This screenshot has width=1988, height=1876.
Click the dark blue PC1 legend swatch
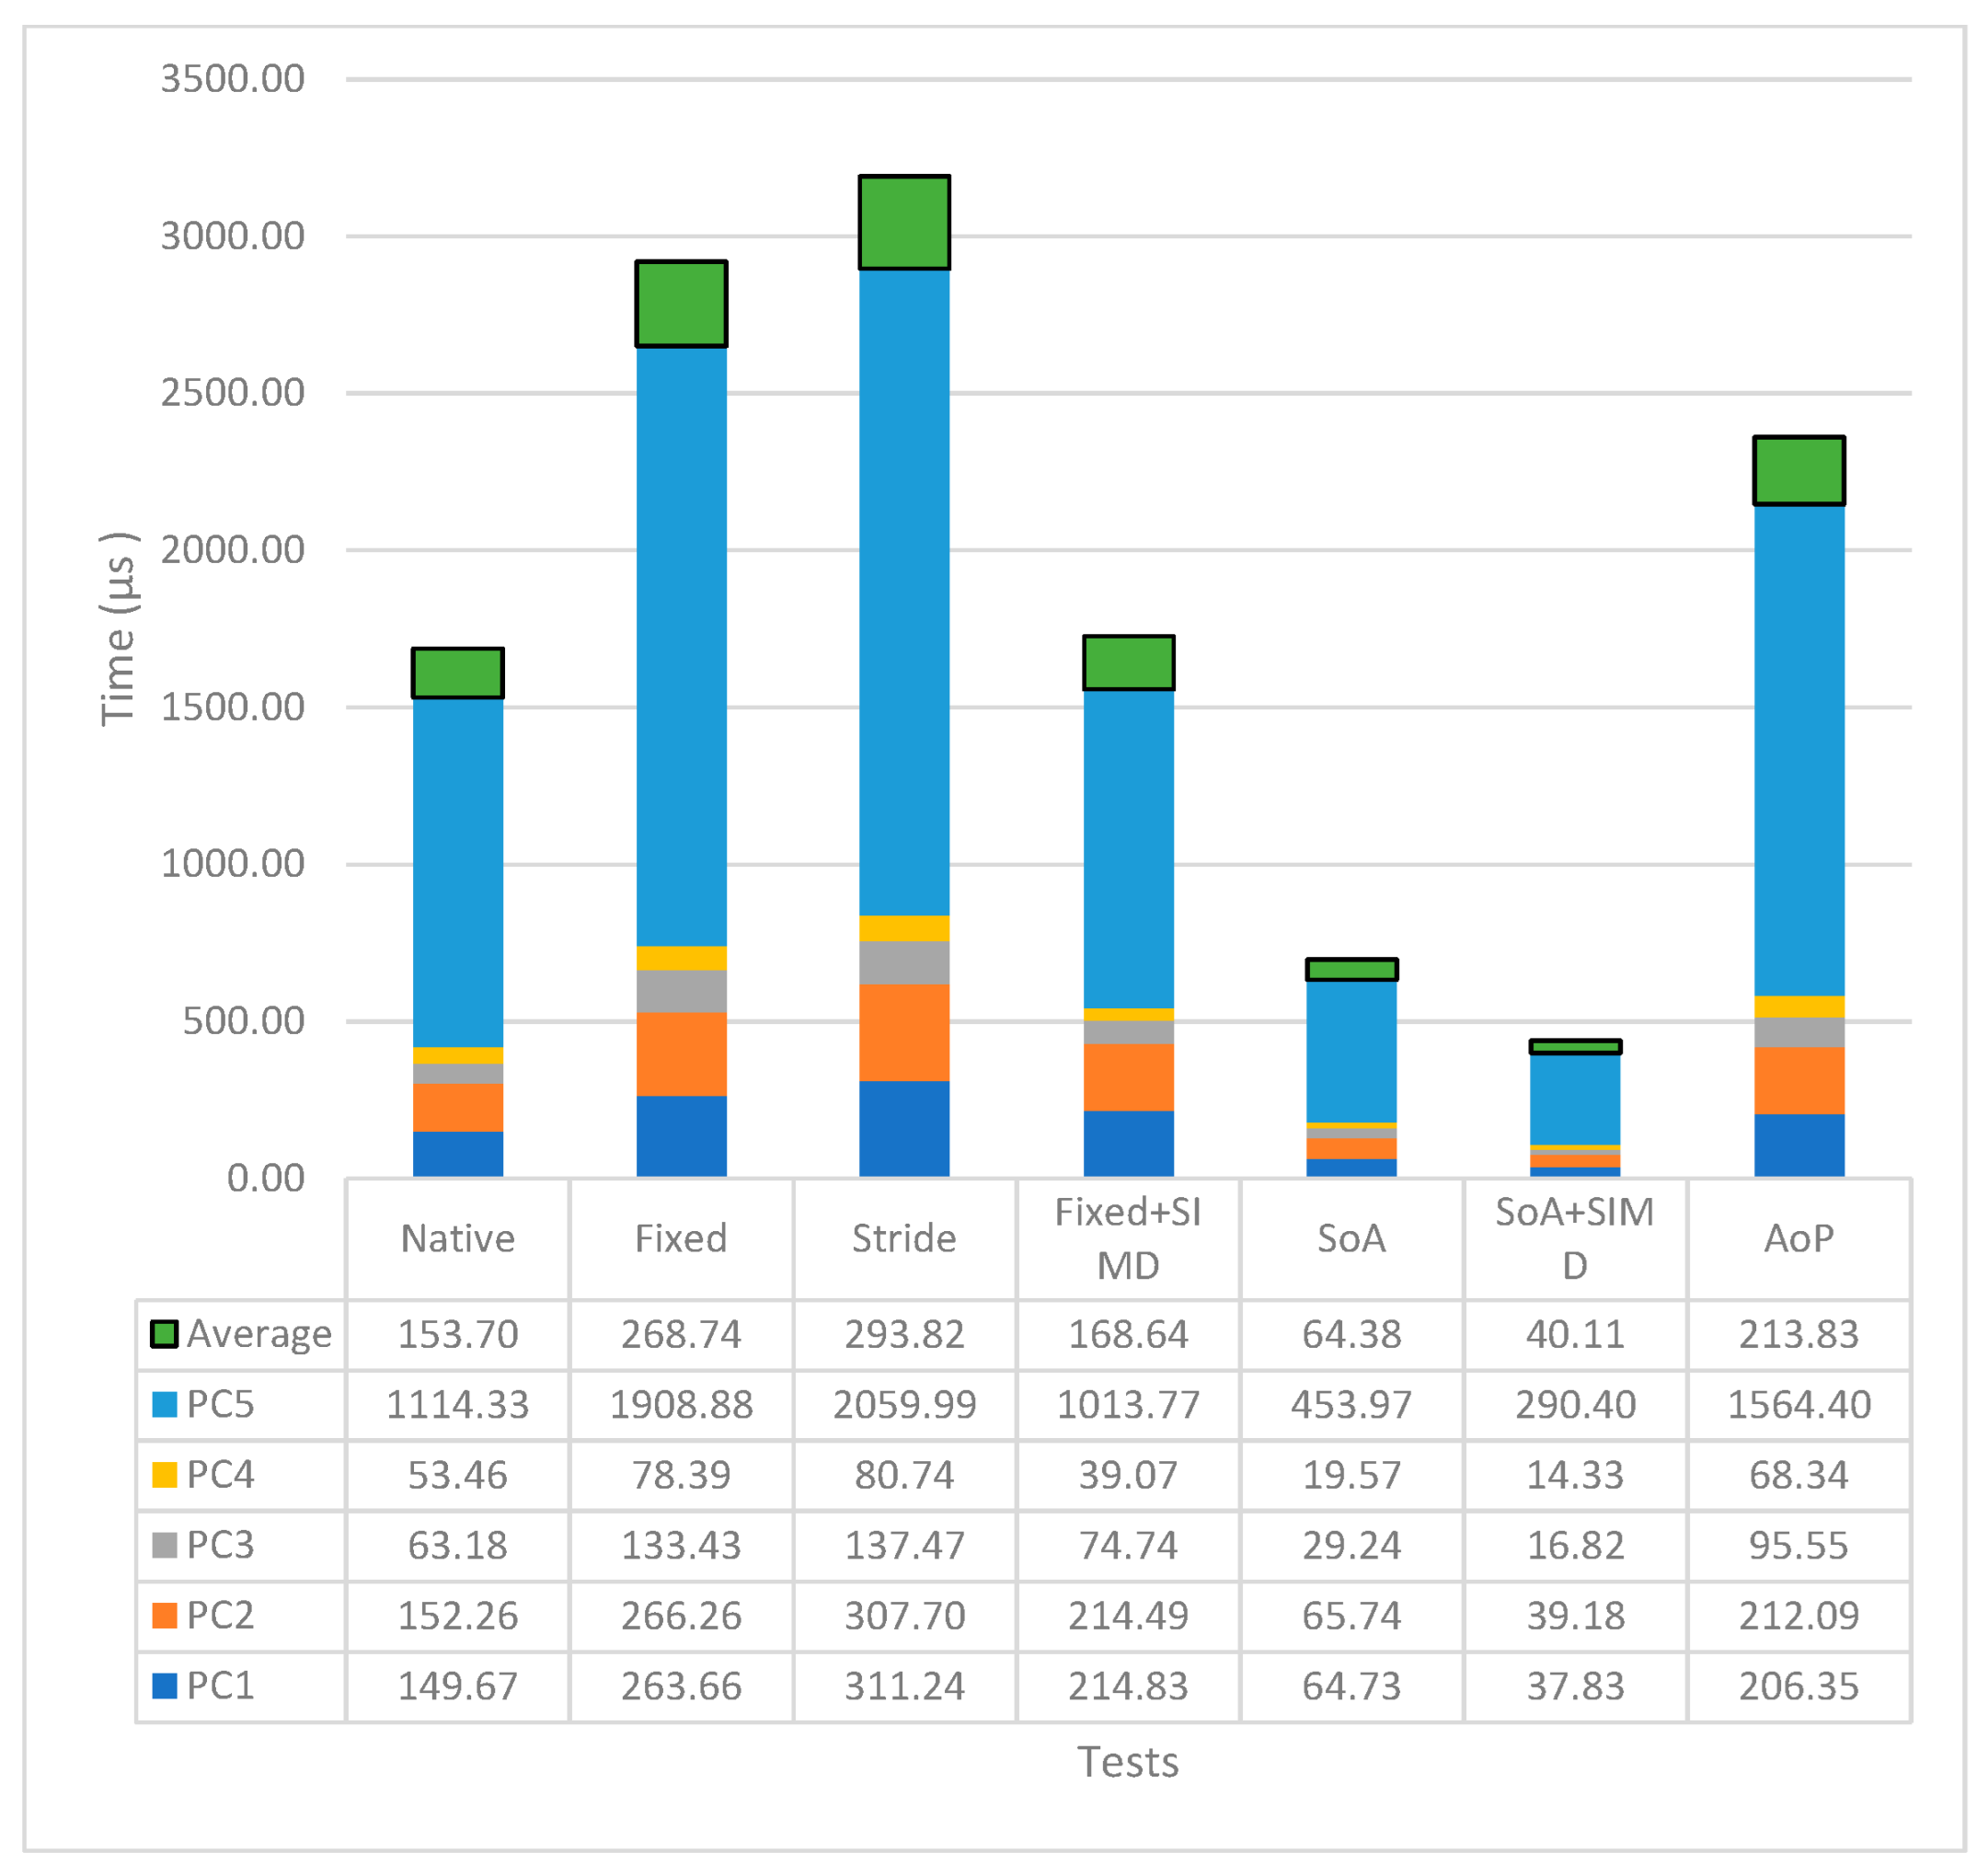coord(164,1686)
